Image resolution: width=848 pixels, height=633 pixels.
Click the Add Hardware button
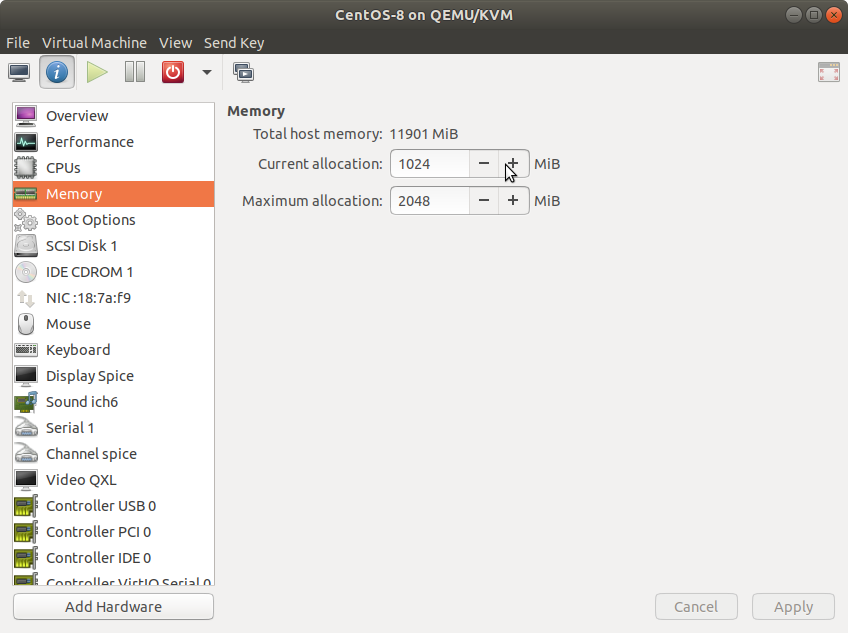(x=114, y=606)
